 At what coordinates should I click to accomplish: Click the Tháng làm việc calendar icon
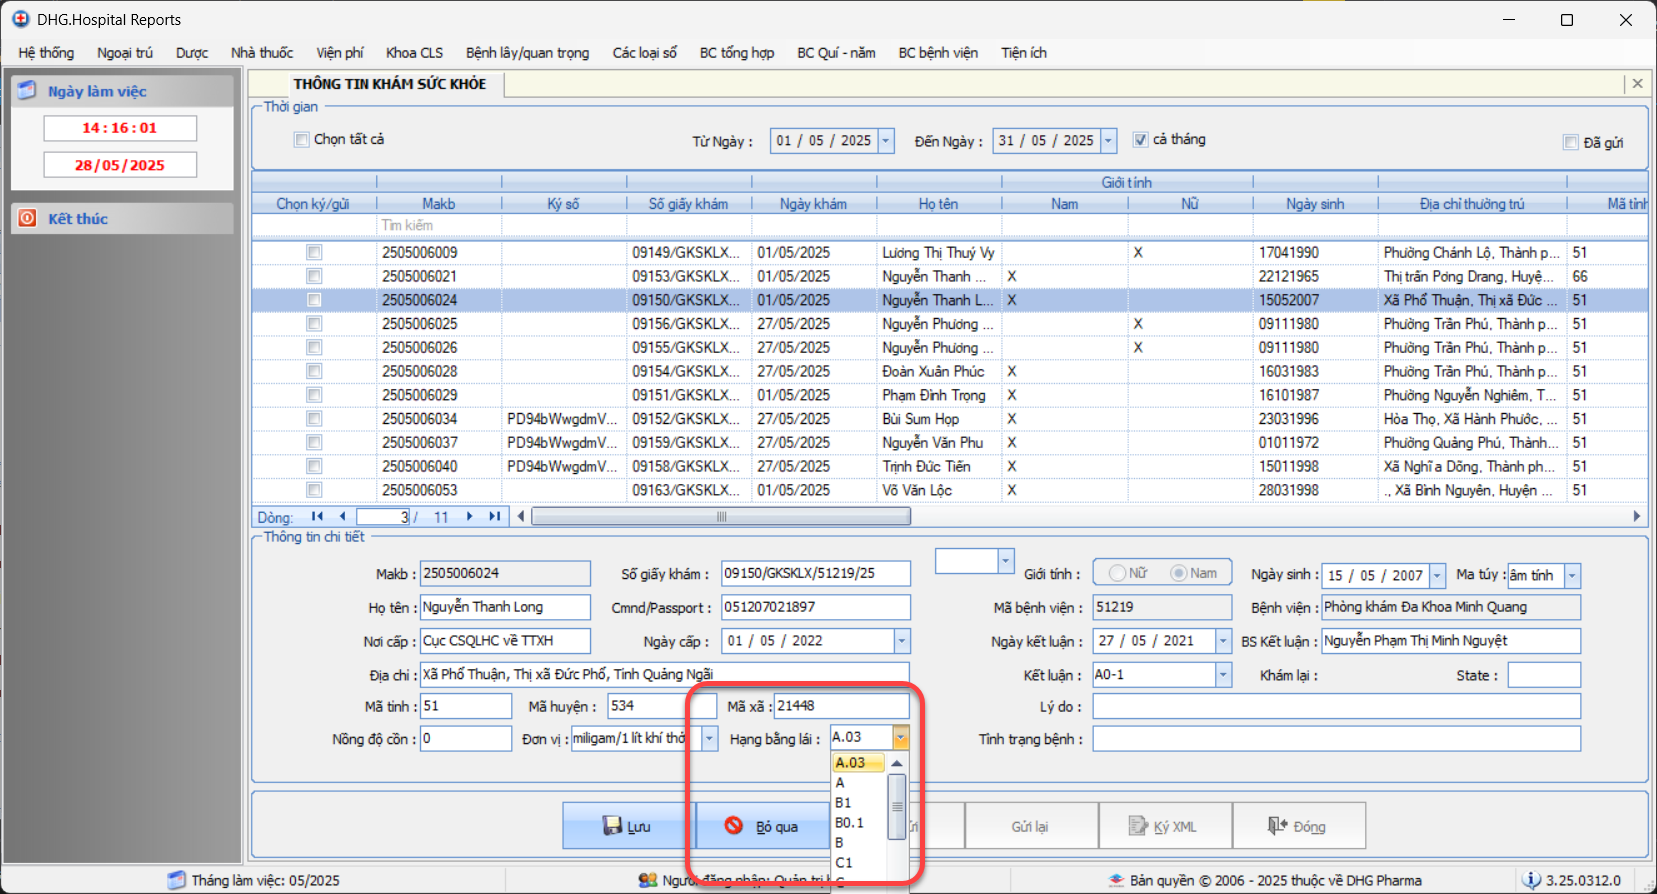[x=177, y=880]
